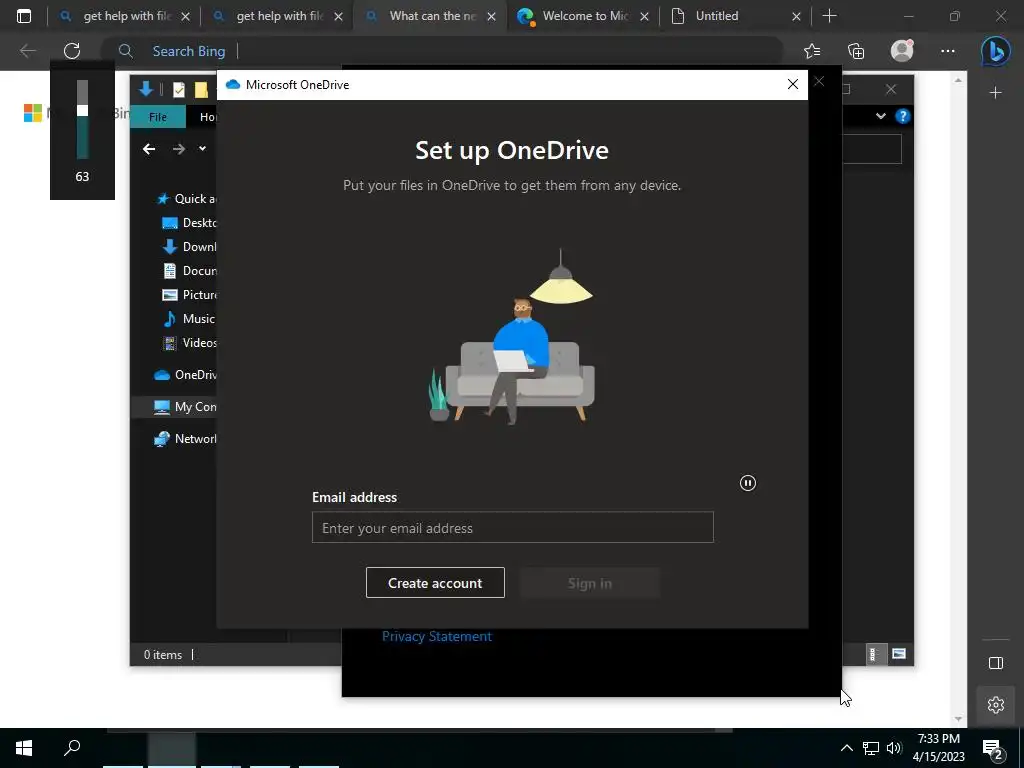Image resolution: width=1024 pixels, height=768 pixels.
Task: Open the Downloads folder in navigation pane
Action: pos(189,247)
